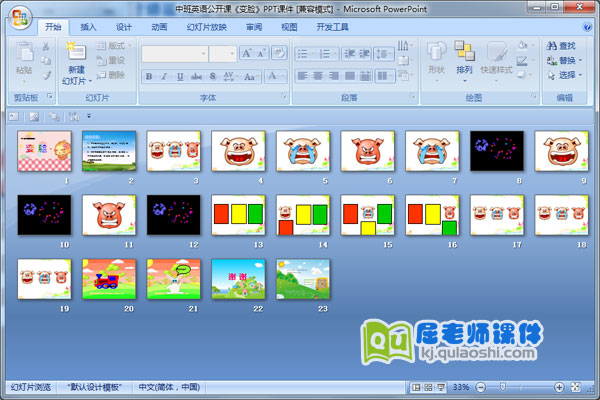This screenshot has width=600, height=400.
Task: Click the Shape Outline pen icon
Action: click(x=524, y=60)
